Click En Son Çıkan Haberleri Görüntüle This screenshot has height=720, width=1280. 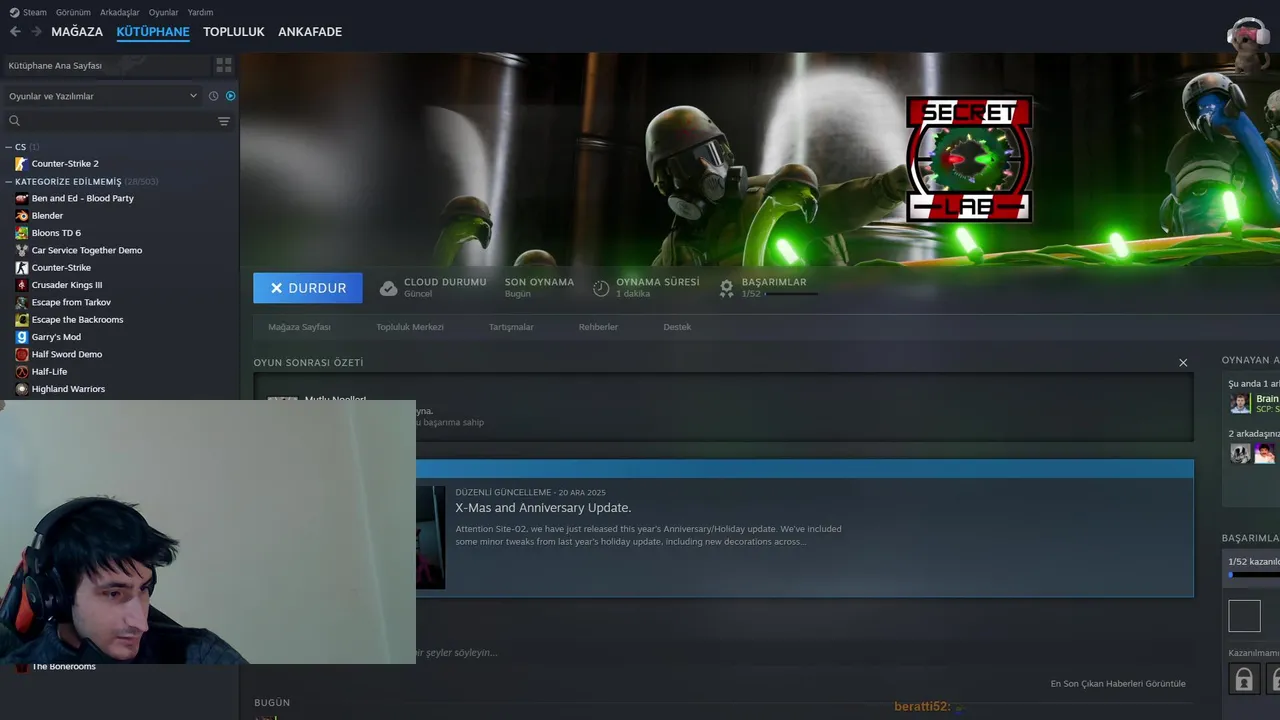tap(1118, 684)
